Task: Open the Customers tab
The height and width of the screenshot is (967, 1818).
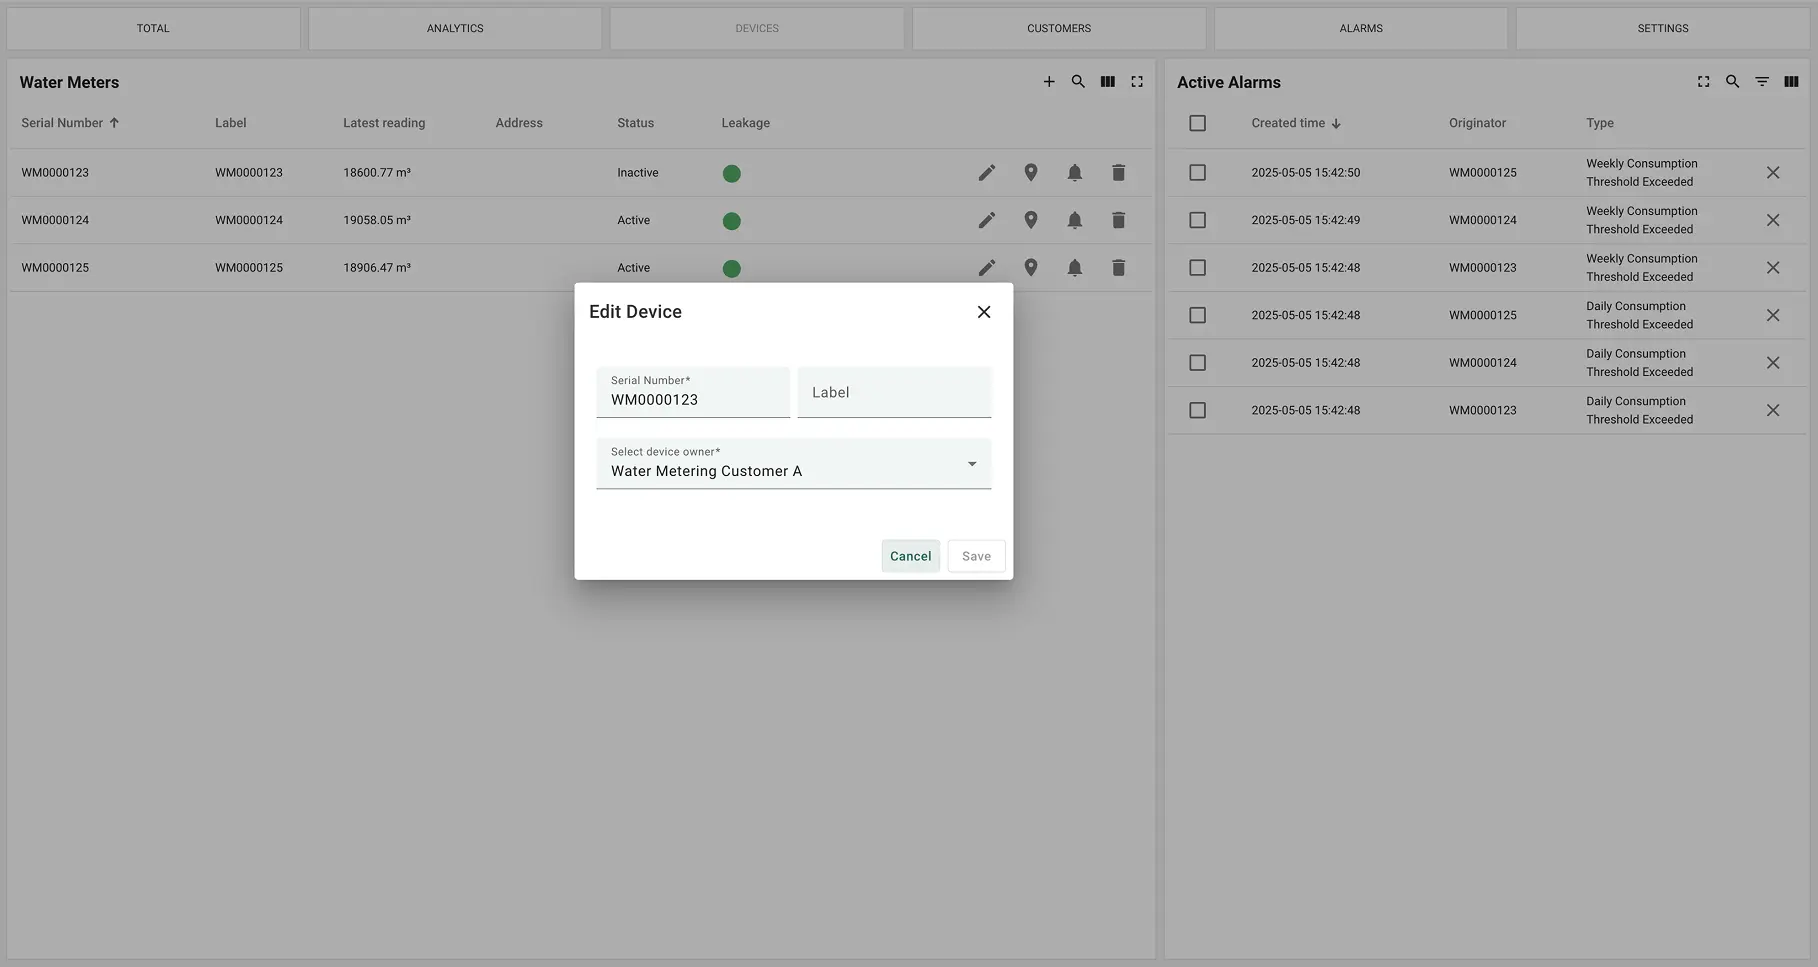Action: click(x=1058, y=28)
